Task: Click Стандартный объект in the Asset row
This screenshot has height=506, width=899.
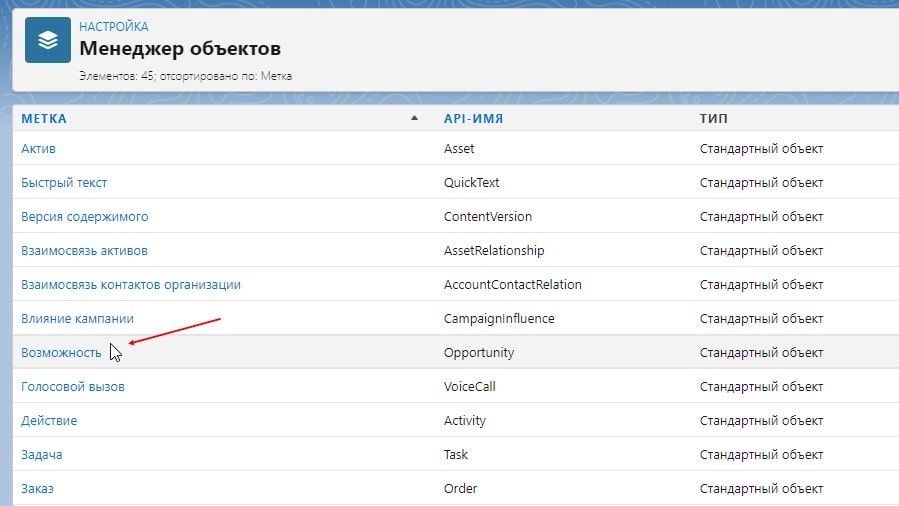Action: click(761, 148)
